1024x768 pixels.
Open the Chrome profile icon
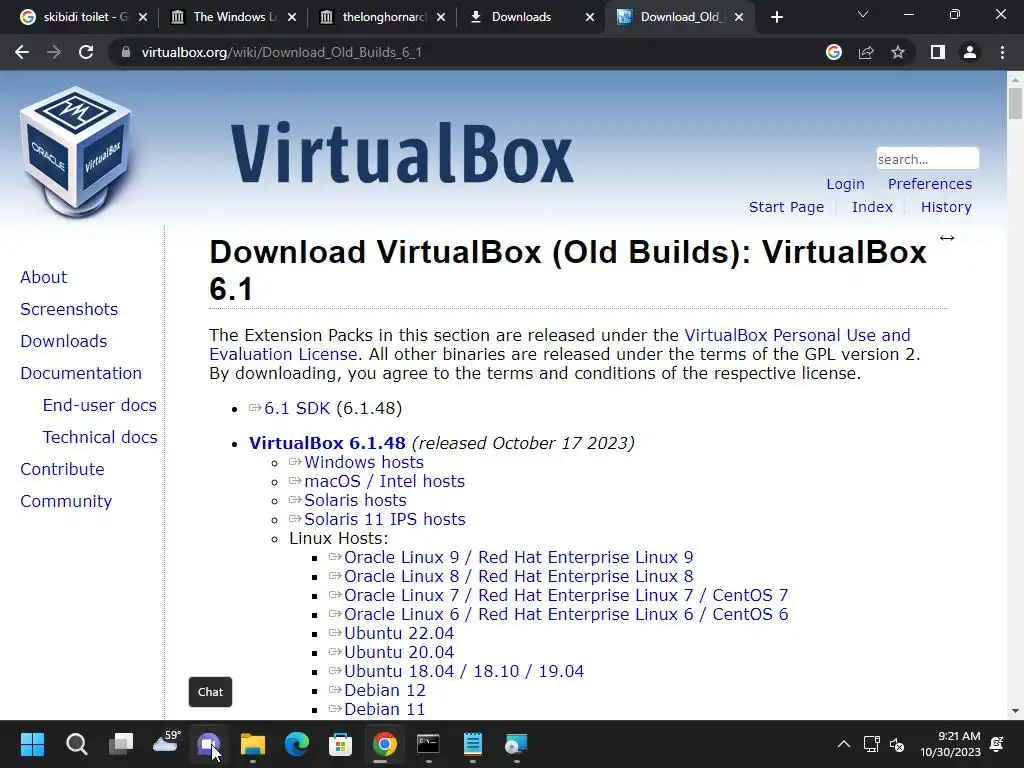click(970, 52)
